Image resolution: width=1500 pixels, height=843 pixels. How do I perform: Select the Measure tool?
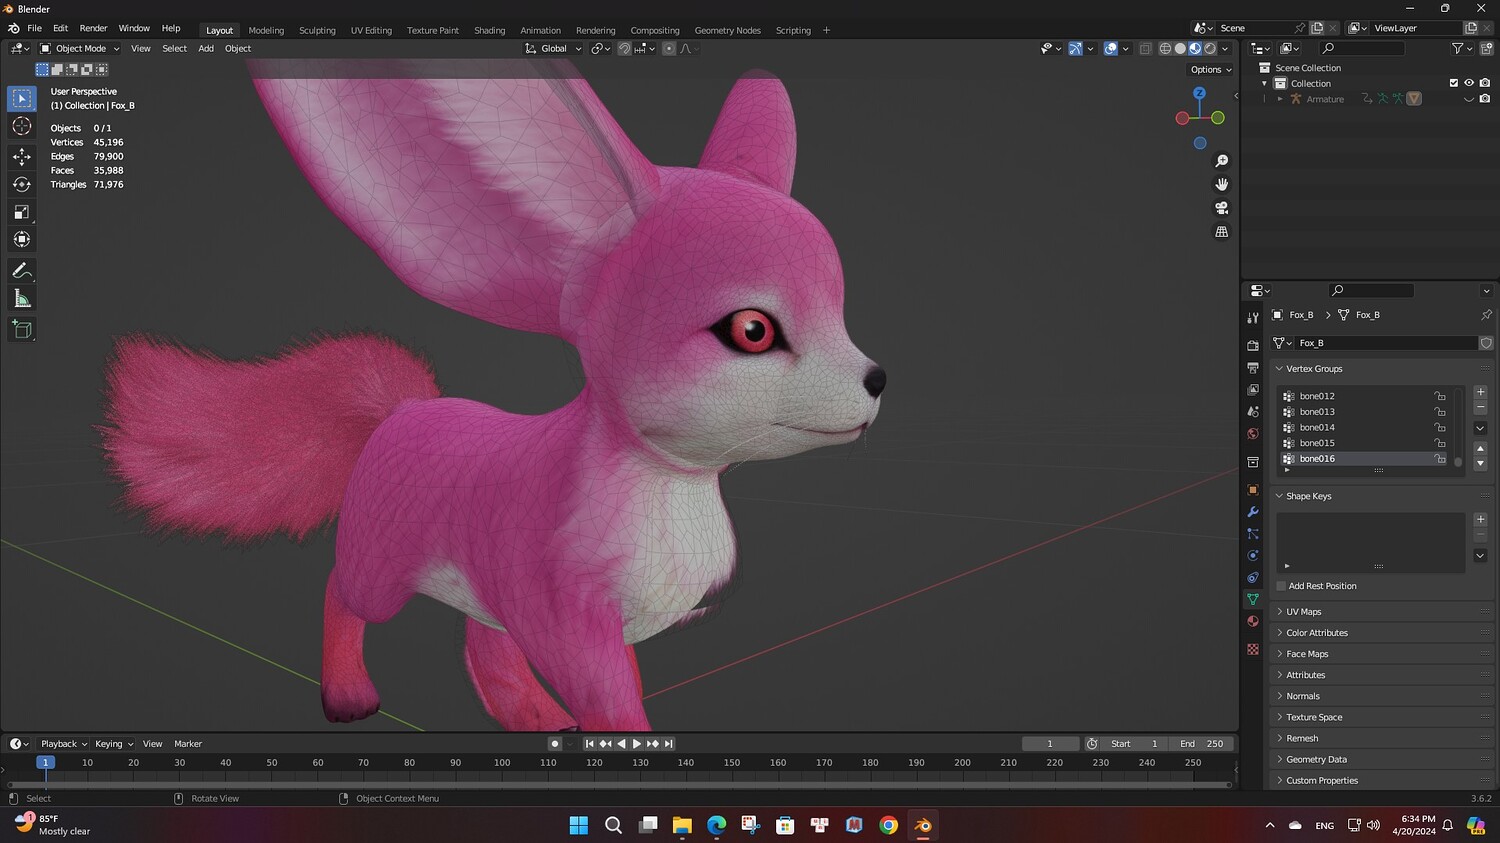point(21,299)
